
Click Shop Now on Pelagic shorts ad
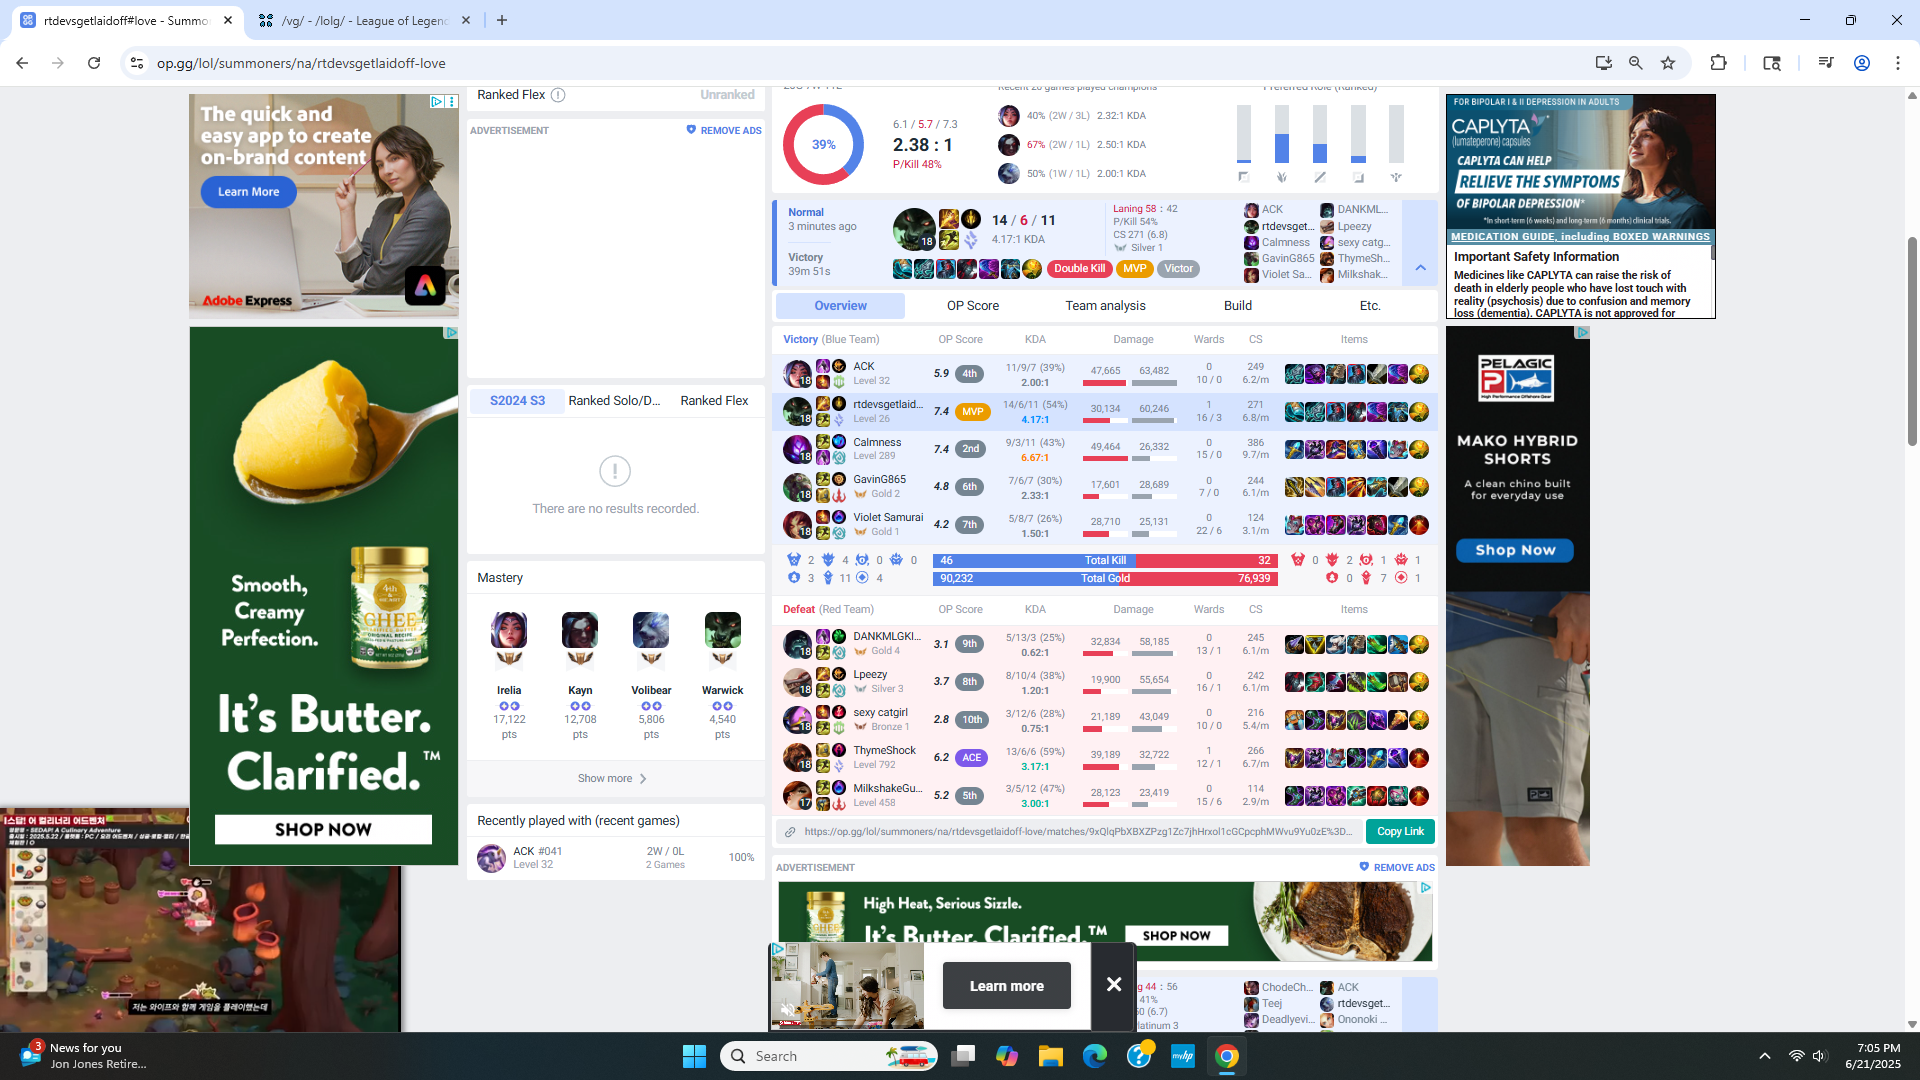[x=1516, y=551]
